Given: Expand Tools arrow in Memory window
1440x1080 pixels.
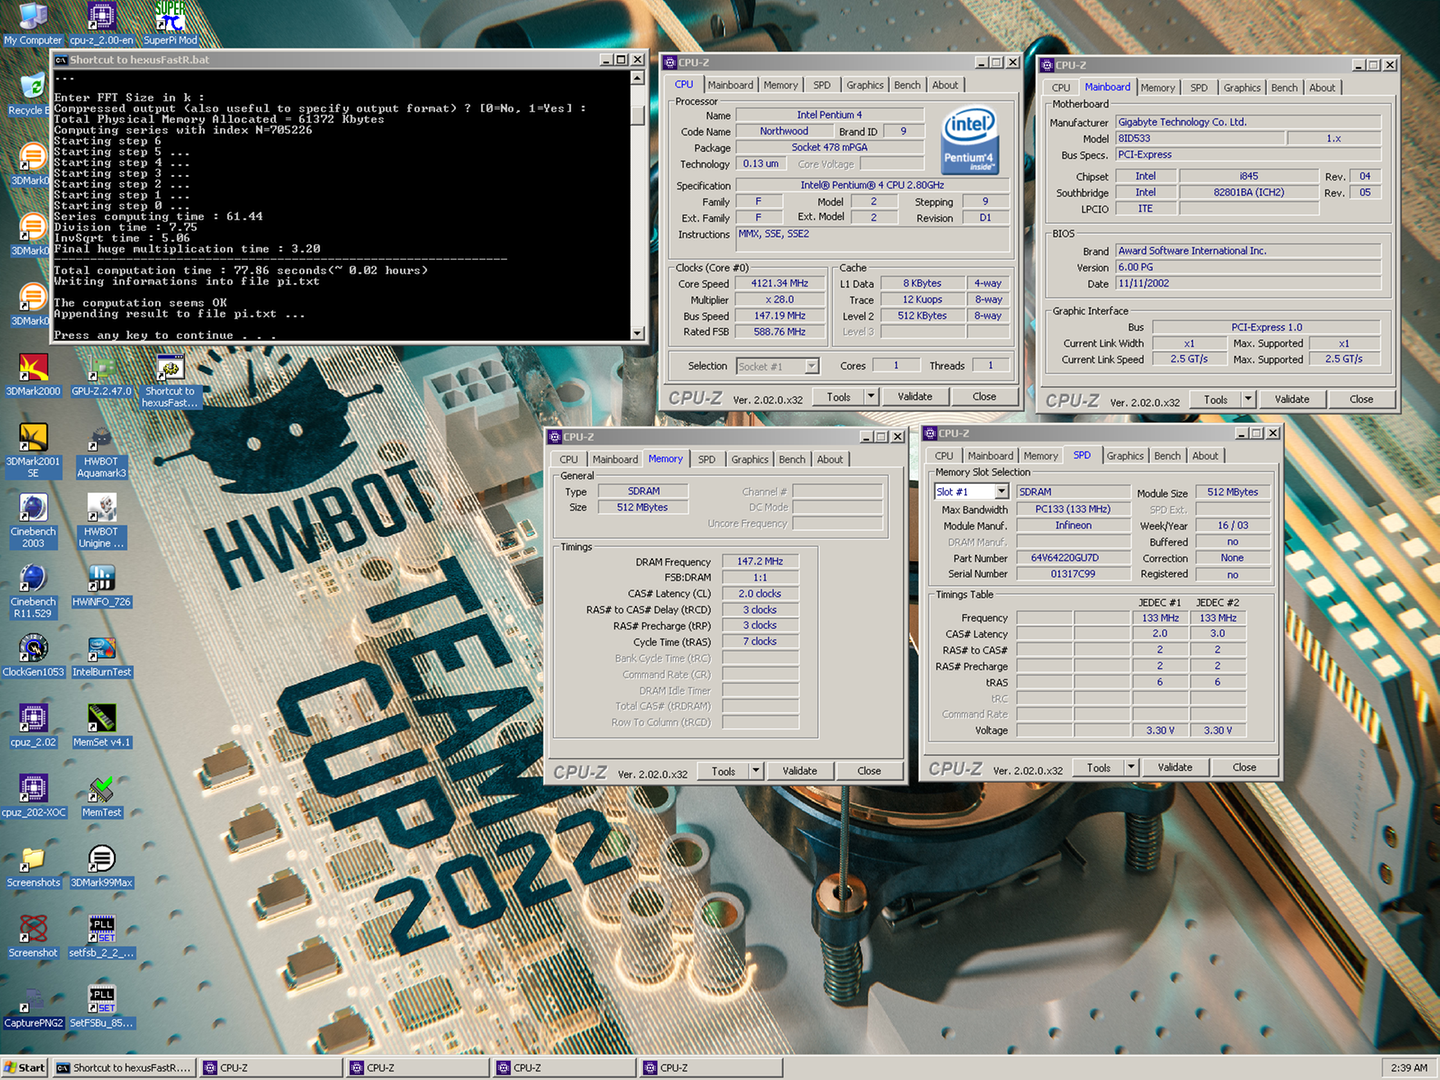Looking at the screenshot, I should pos(756,771).
